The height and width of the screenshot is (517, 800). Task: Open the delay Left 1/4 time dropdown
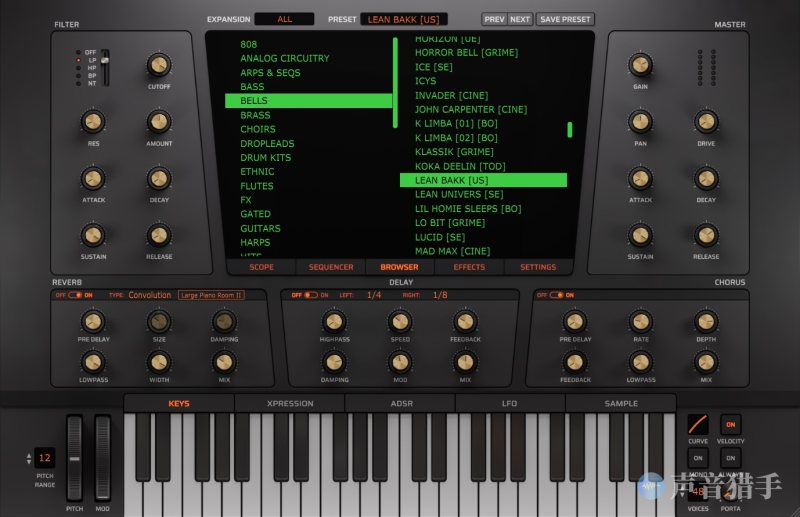[374, 295]
